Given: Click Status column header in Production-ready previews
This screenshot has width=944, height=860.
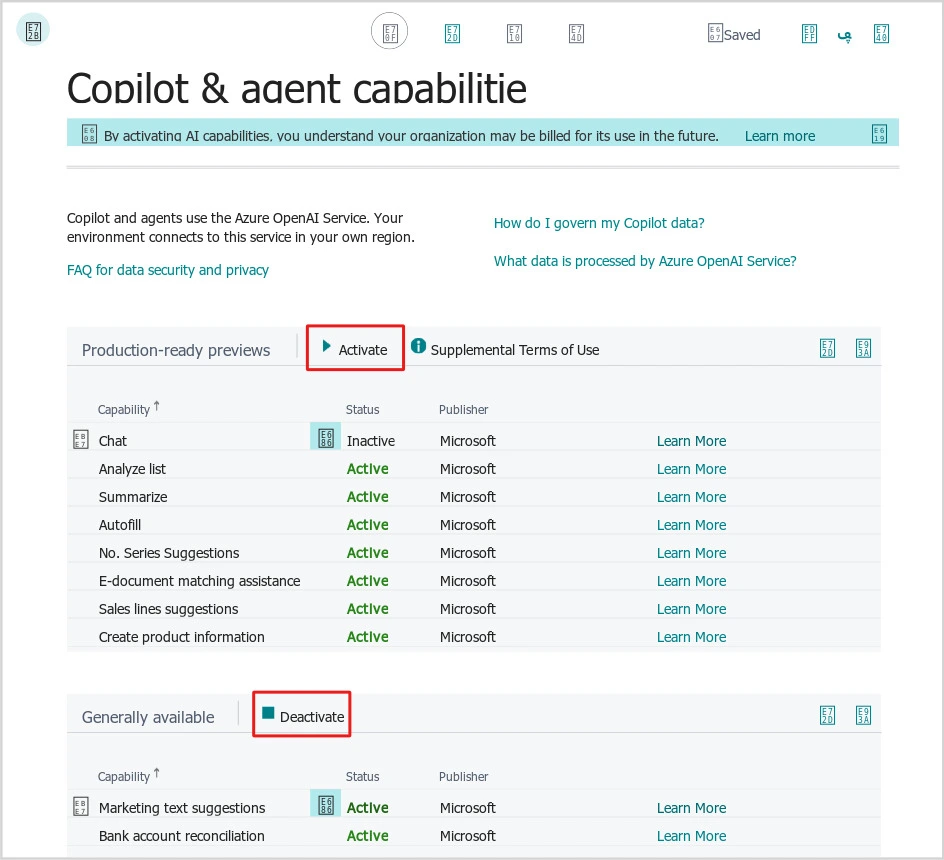Looking at the screenshot, I should (x=362, y=410).
